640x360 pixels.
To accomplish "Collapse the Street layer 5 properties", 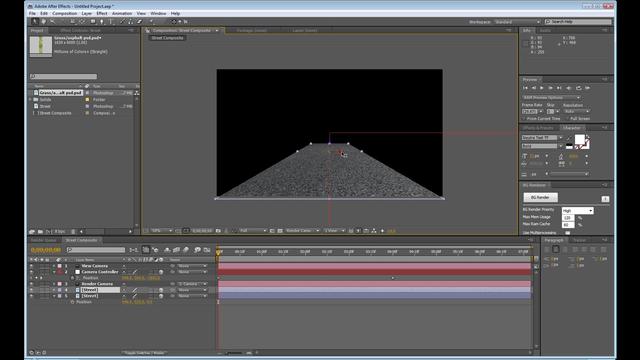I will coord(54,296).
